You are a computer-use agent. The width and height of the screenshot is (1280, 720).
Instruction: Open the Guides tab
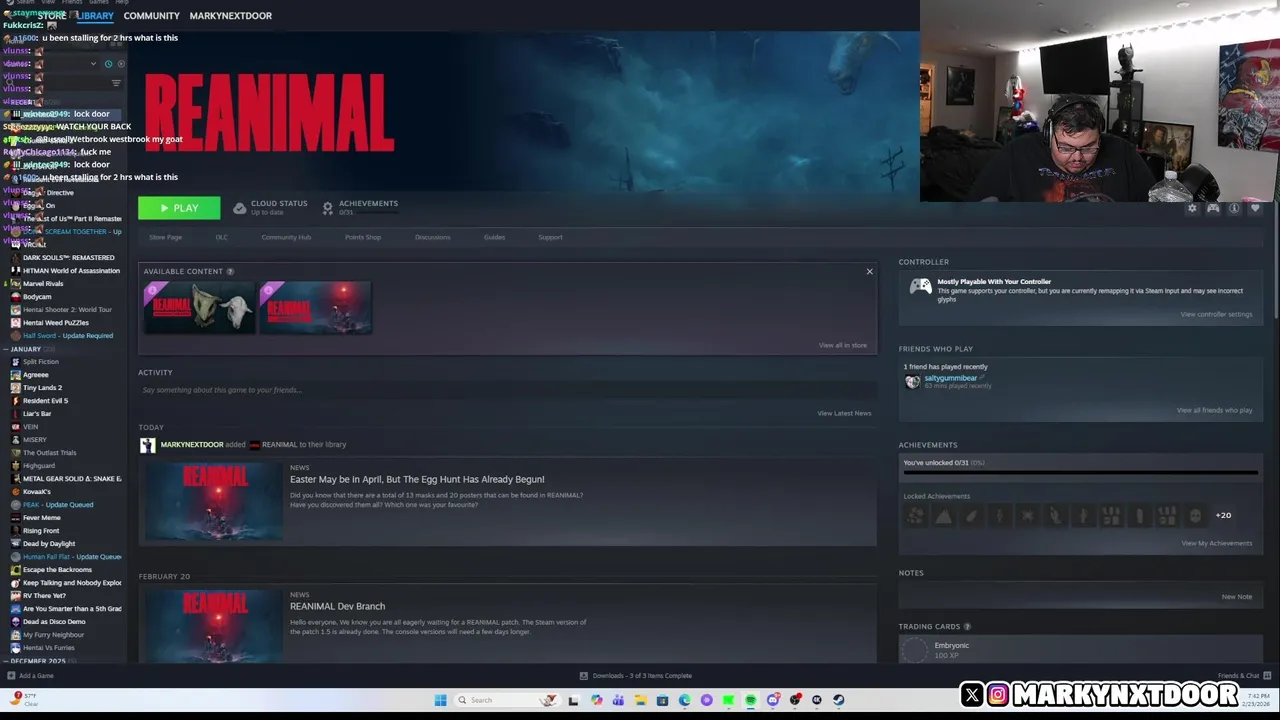click(494, 238)
